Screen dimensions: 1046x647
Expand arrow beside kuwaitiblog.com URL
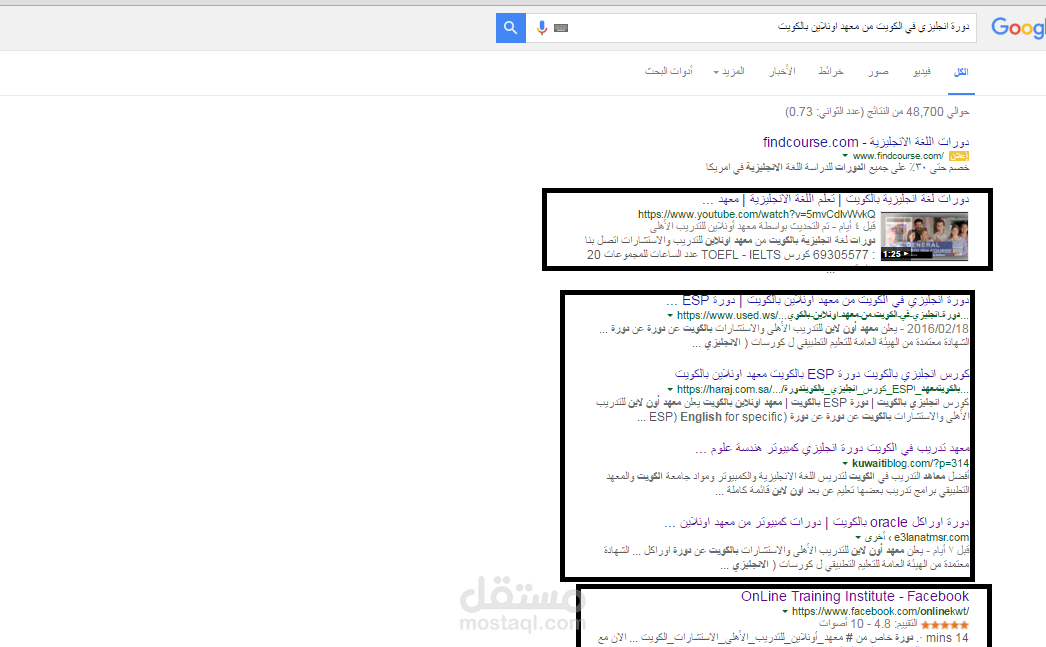pyautogui.click(x=845, y=464)
